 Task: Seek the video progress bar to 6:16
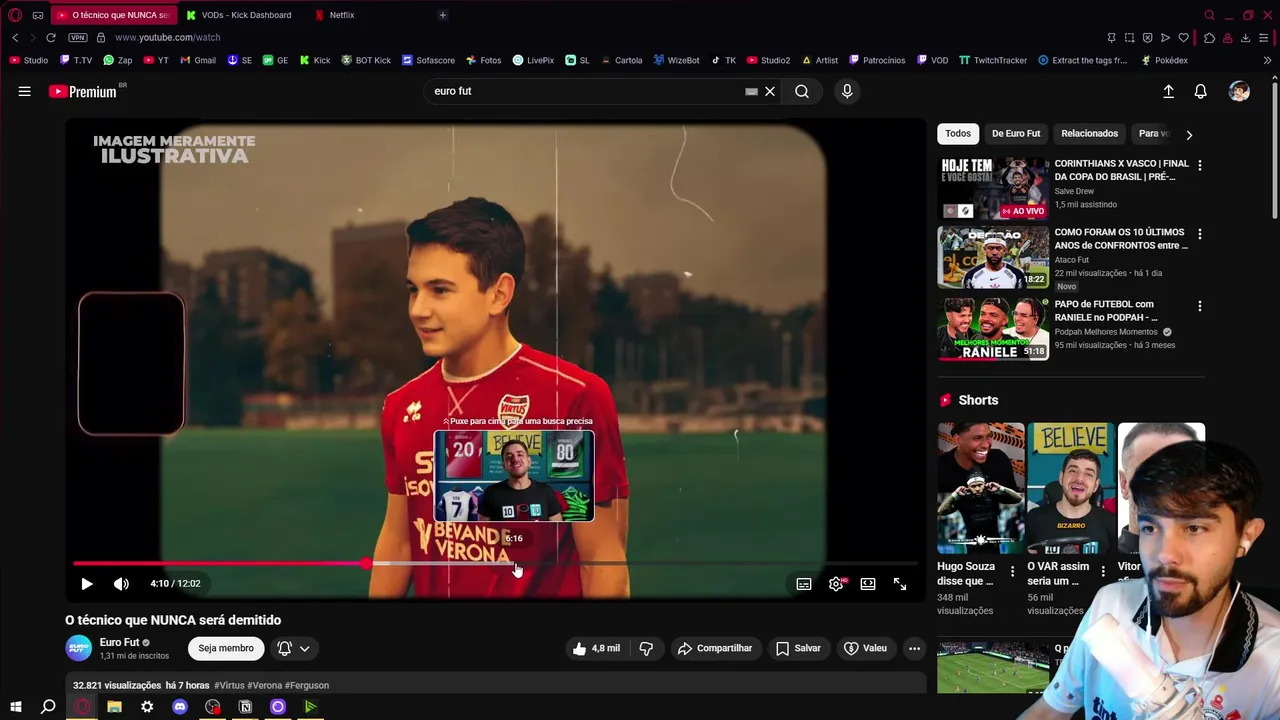coord(514,564)
